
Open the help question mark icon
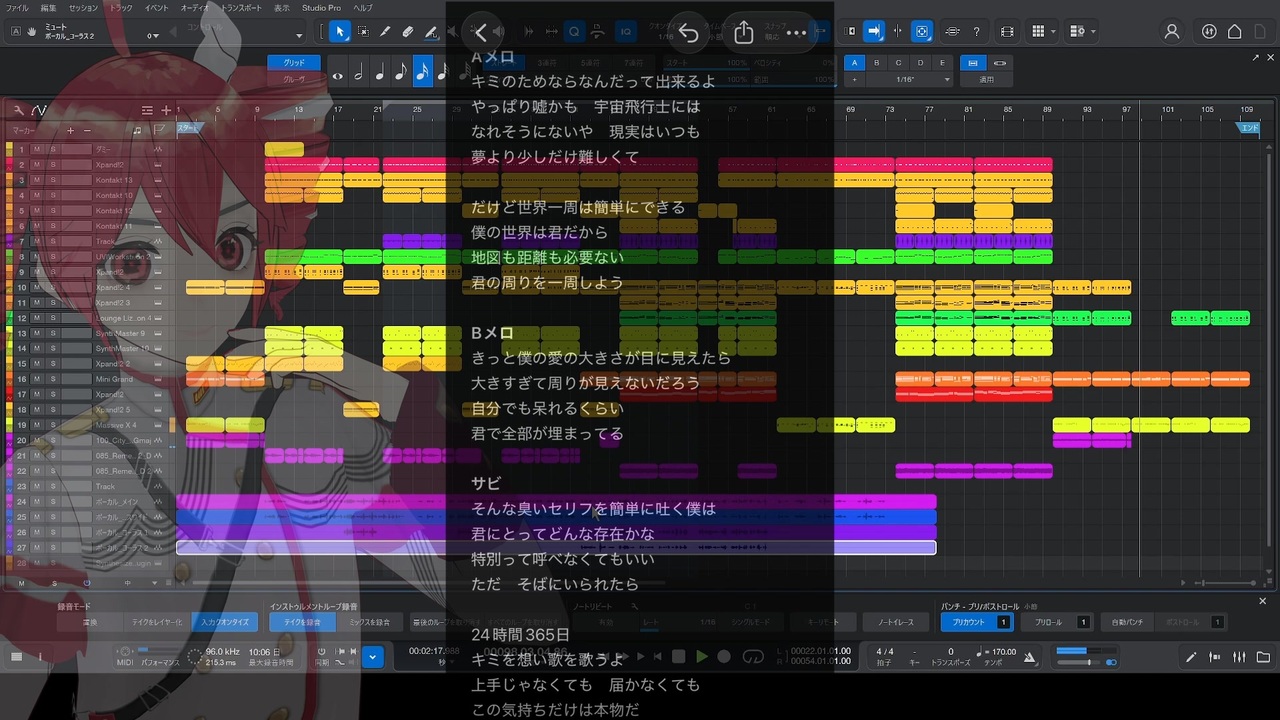click(976, 32)
